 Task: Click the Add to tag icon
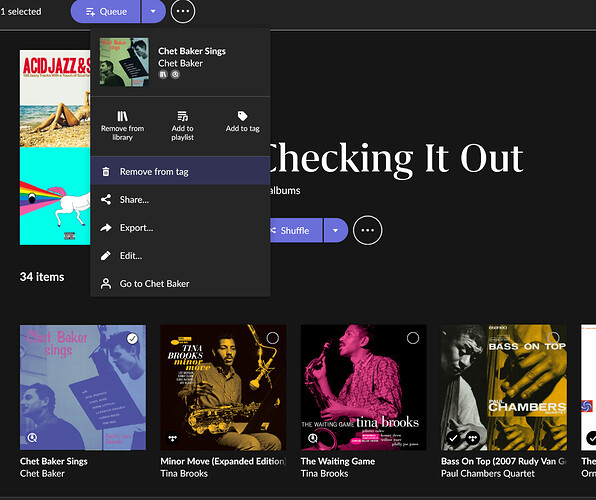(243, 116)
